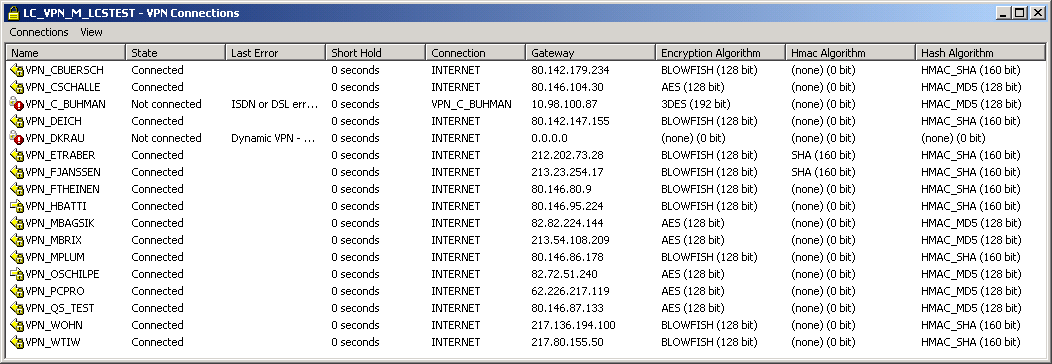Image resolution: width=1052 pixels, height=364 pixels.
Task: Select the VPN_OSCHILPE connection icon
Action: [17, 274]
